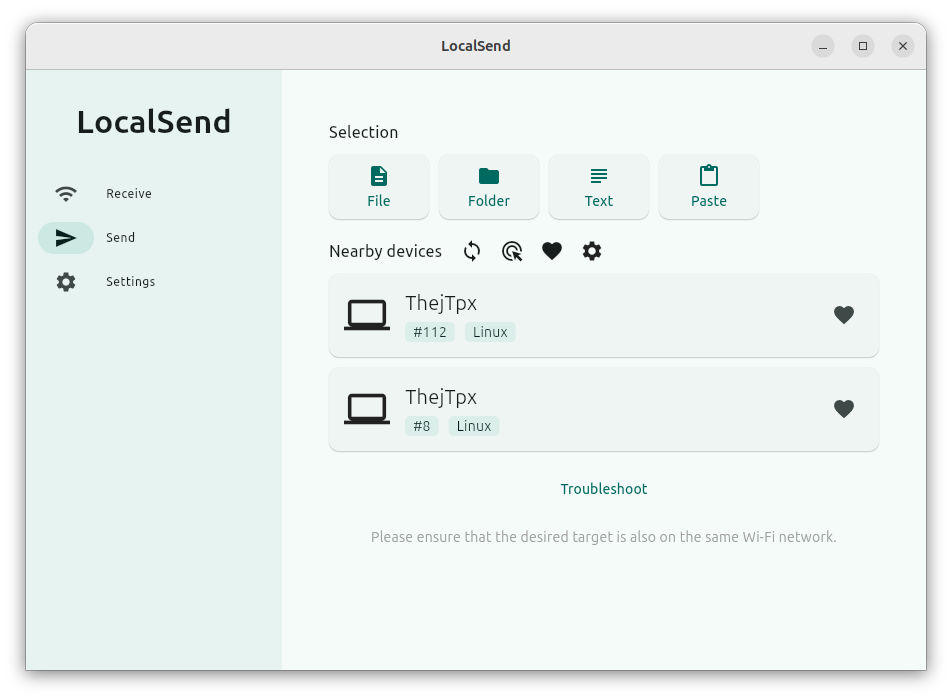Click the sidebar Settings gear icon

point(66,282)
